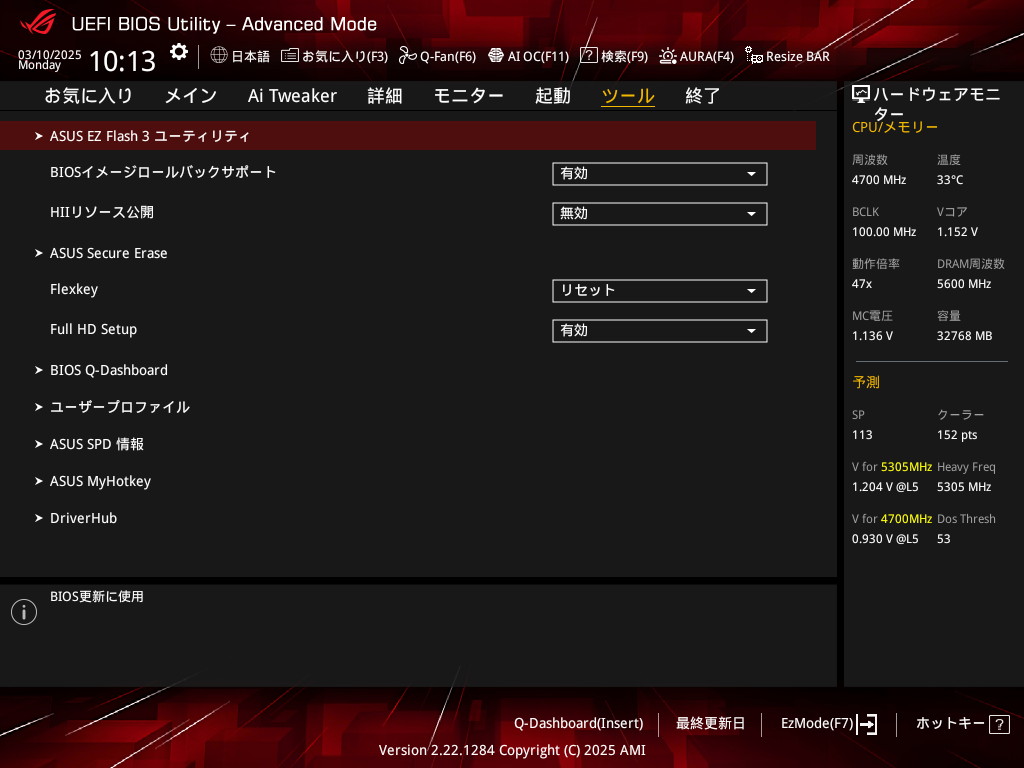Switch to the 起動 tab
Image resolution: width=1024 pixels, height=768 pixels.
pos(552,96)
